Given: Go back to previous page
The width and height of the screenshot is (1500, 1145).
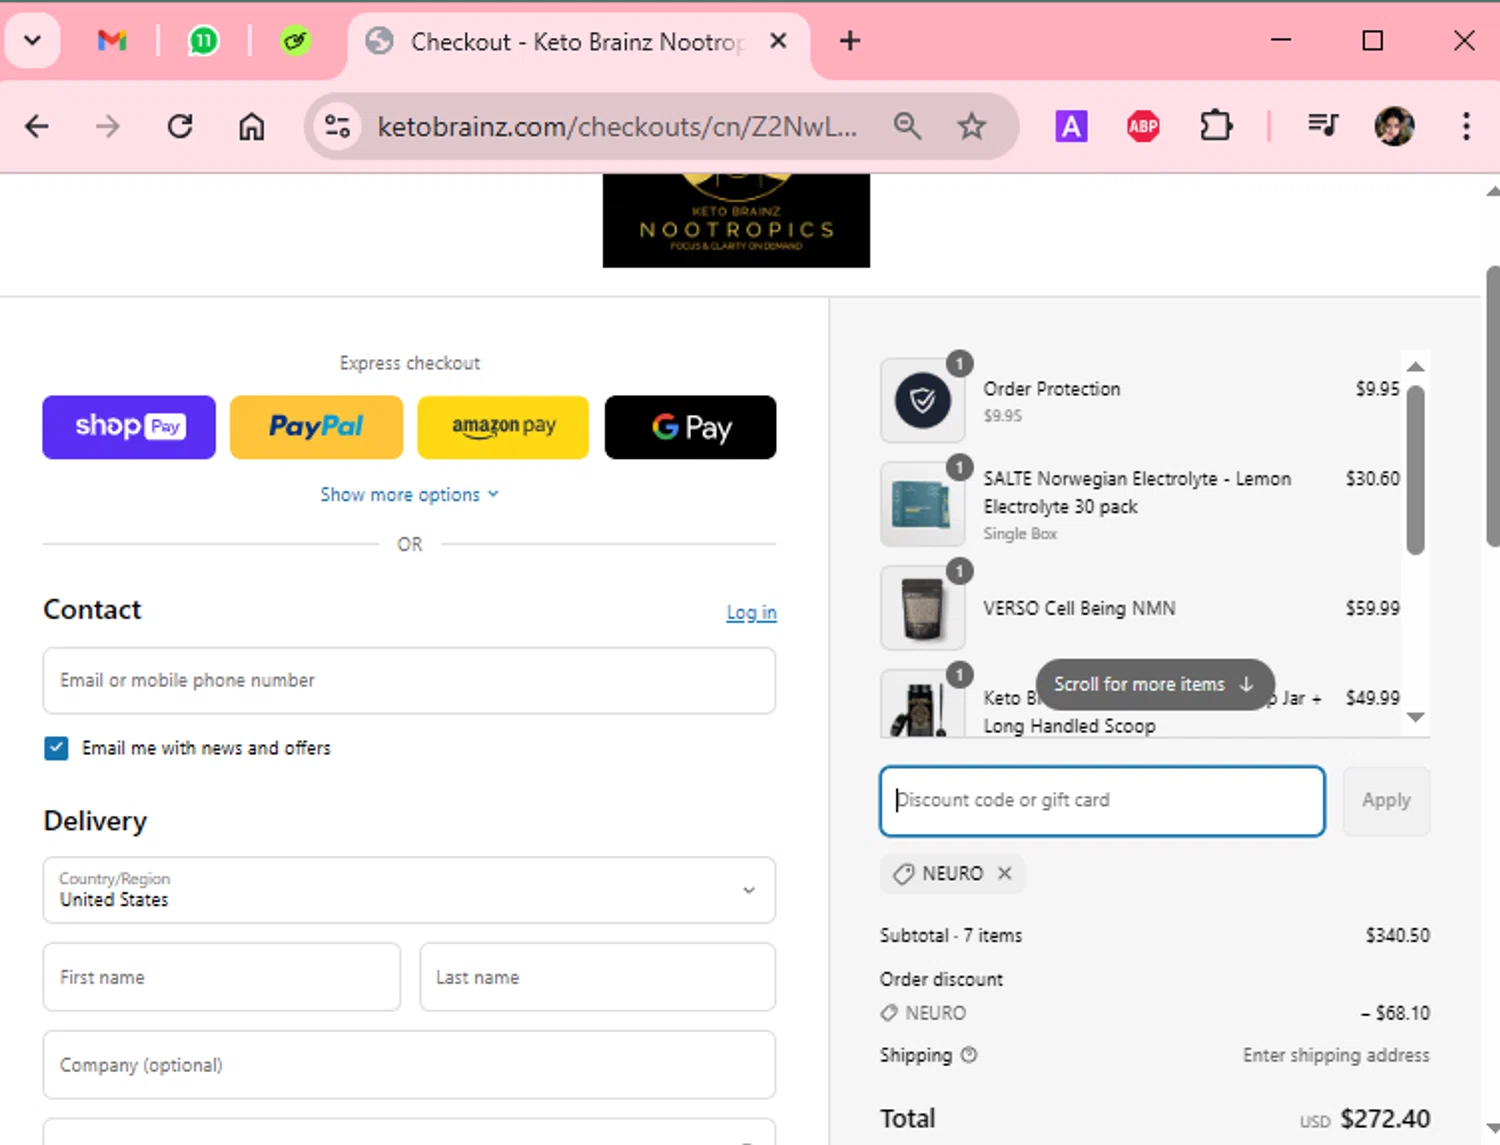Looking at the screenshot, I should click(x=37, y=126).
